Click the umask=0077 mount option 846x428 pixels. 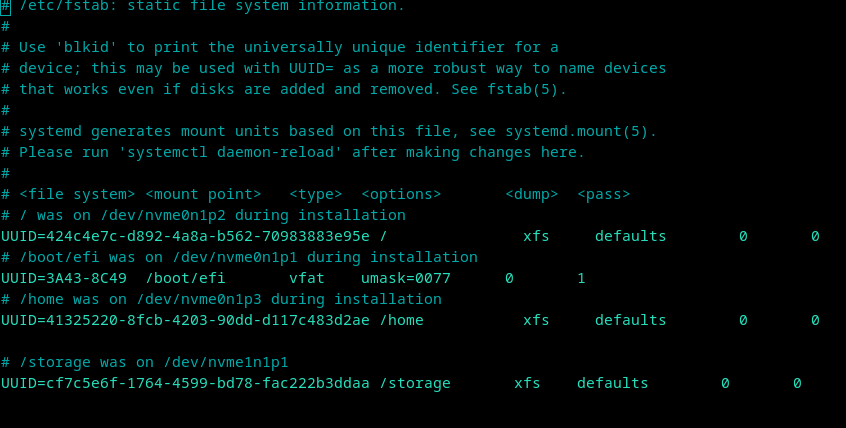(x=405, y=278)
